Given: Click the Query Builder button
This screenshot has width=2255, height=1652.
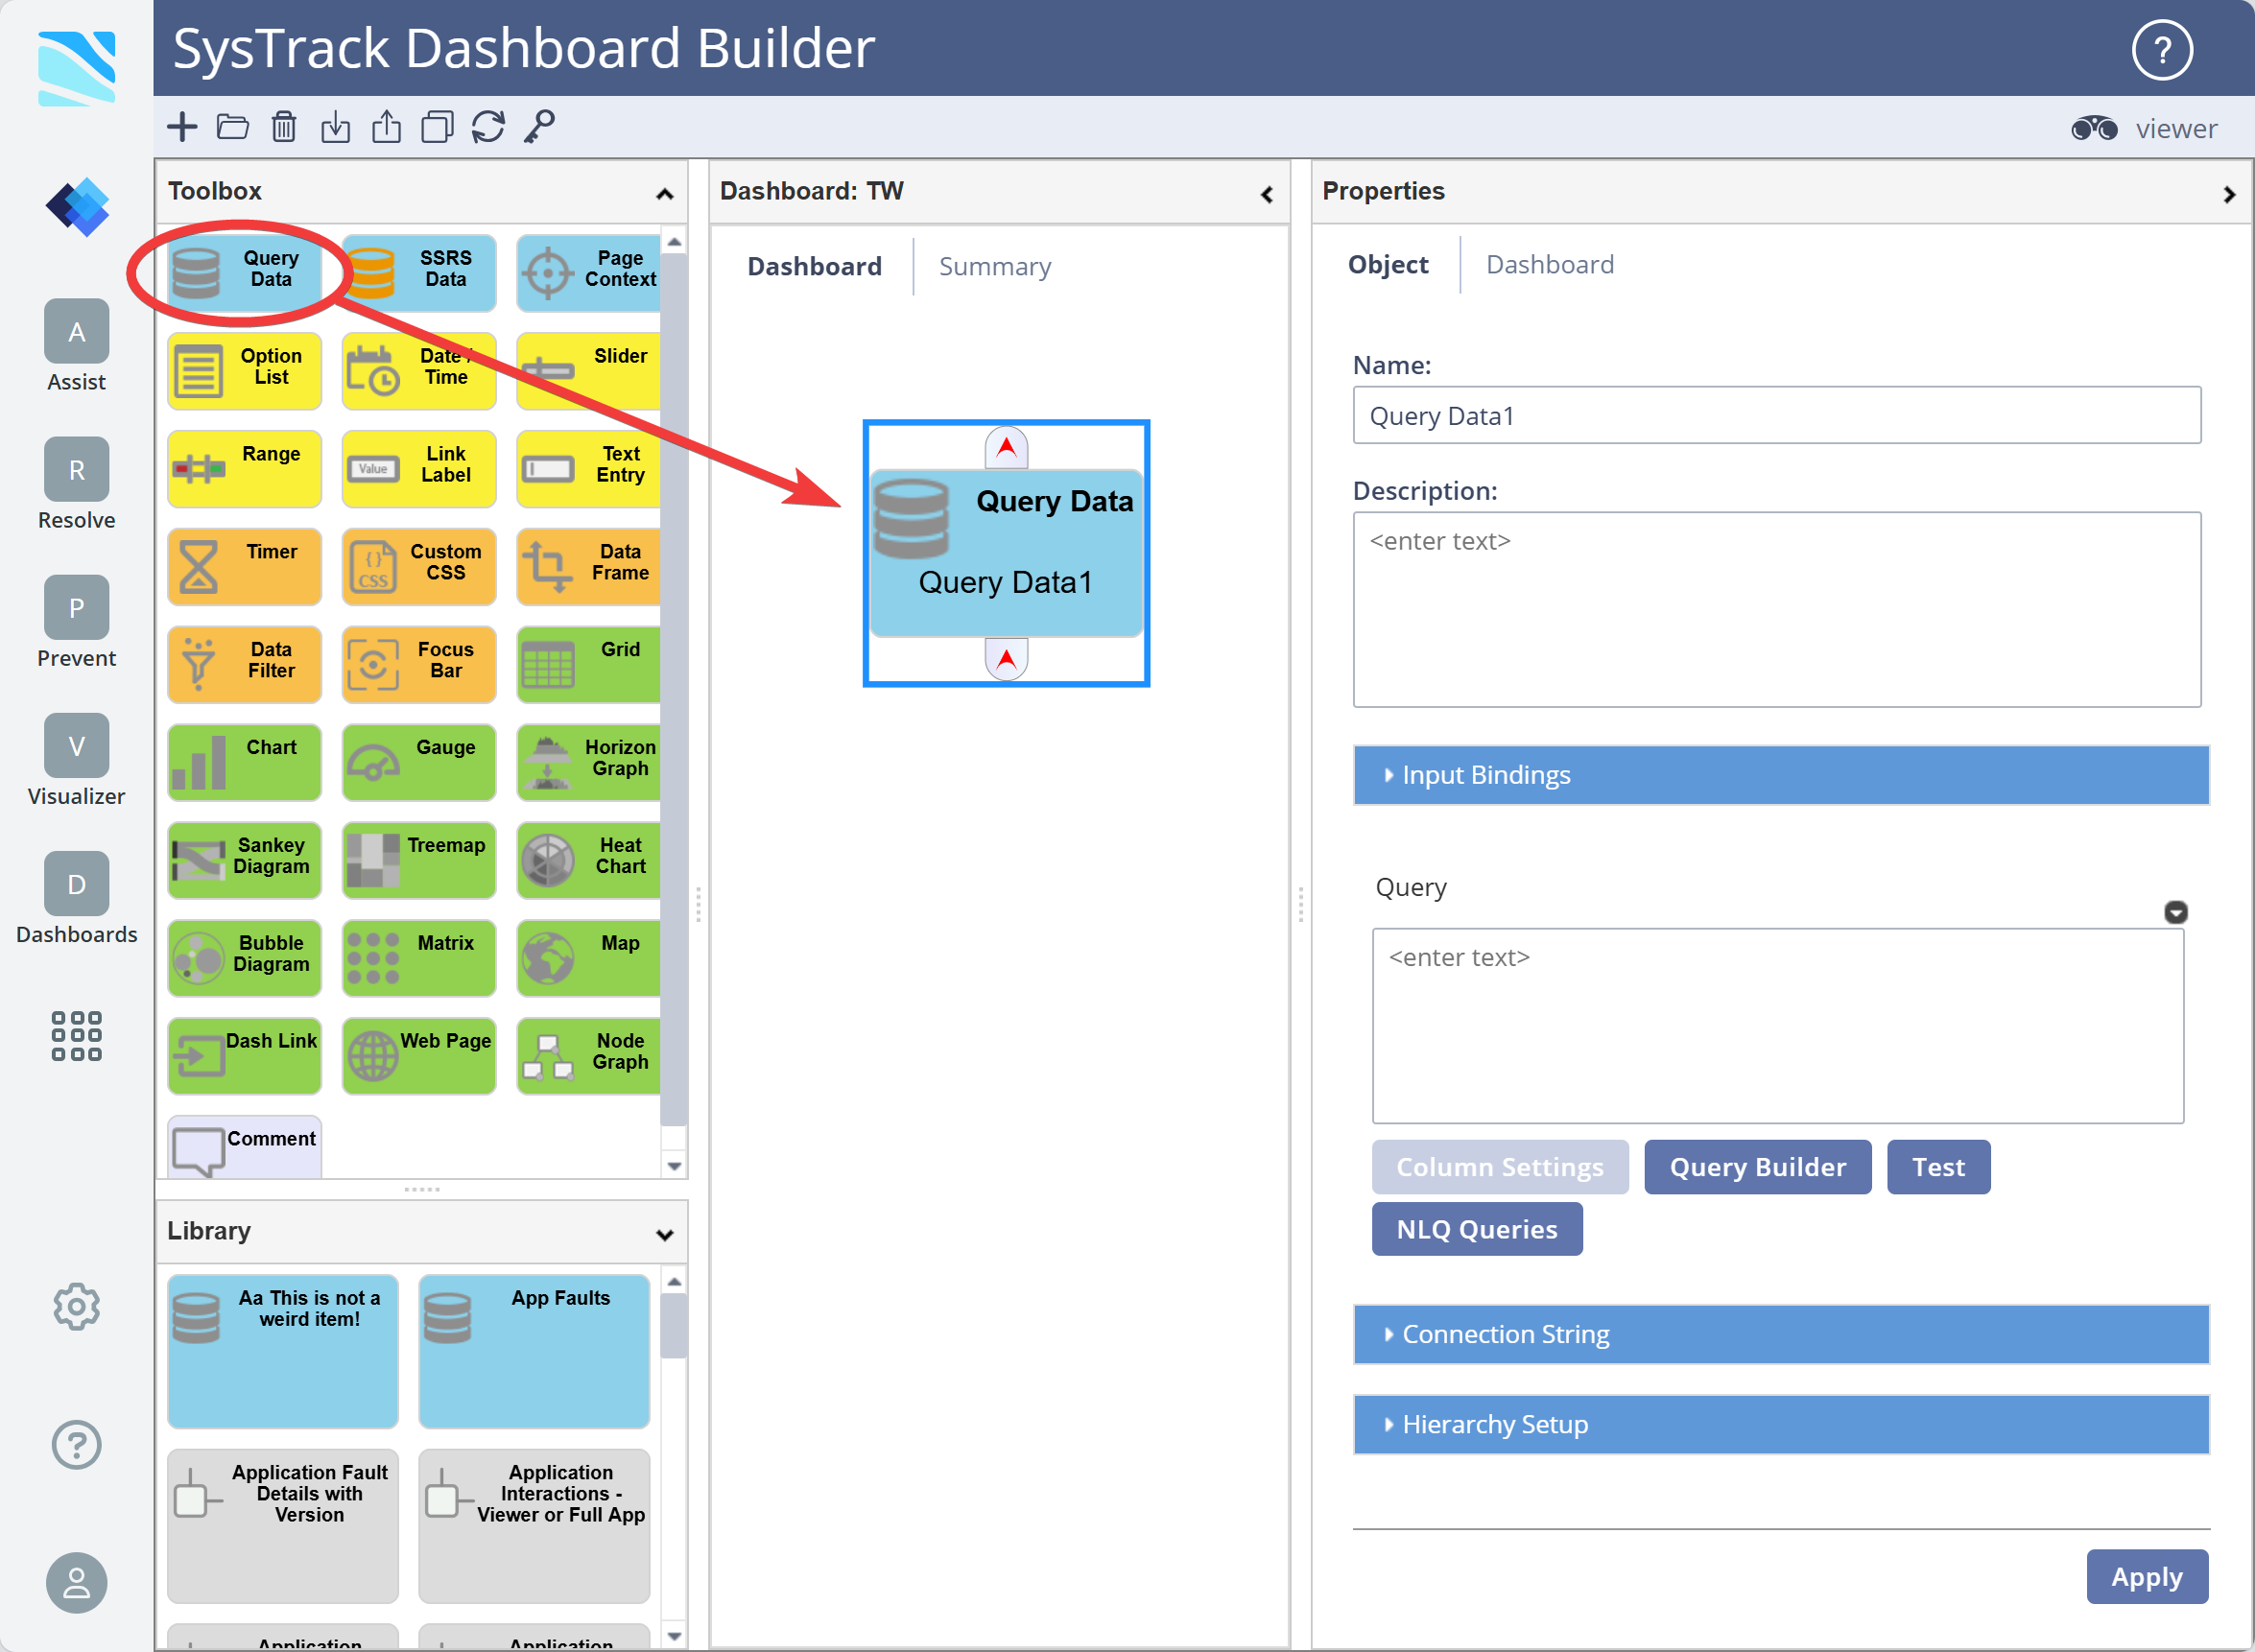Looking at the screenshot, I should [1757, 1167].
